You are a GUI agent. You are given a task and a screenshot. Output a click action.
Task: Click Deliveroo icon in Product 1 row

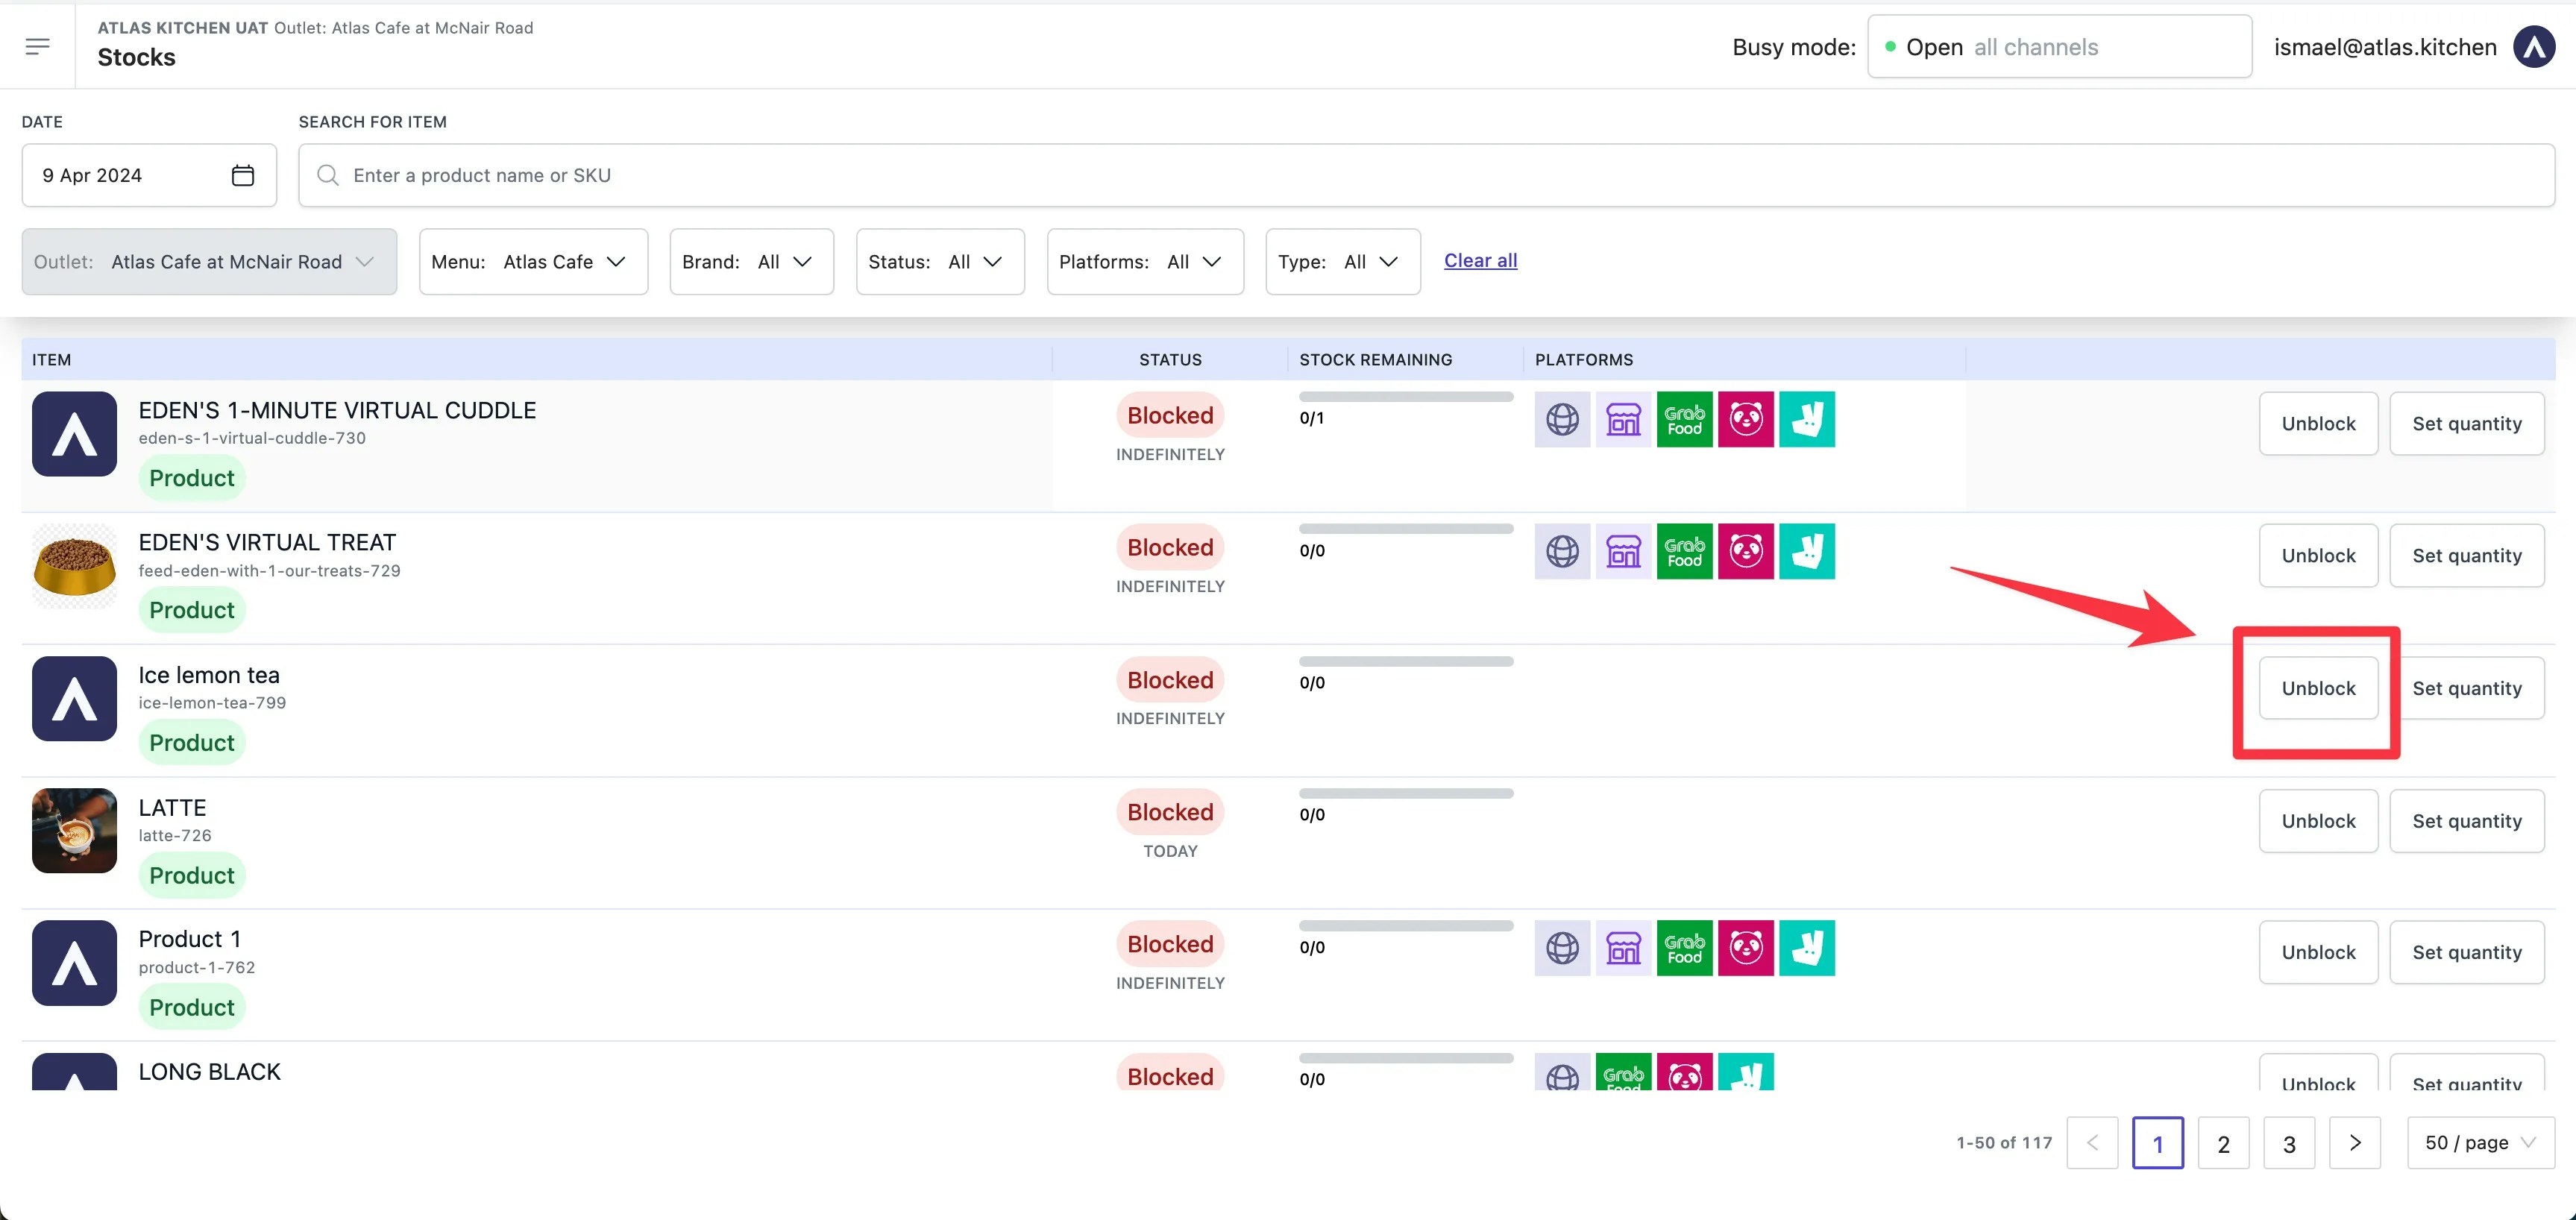1806,948
